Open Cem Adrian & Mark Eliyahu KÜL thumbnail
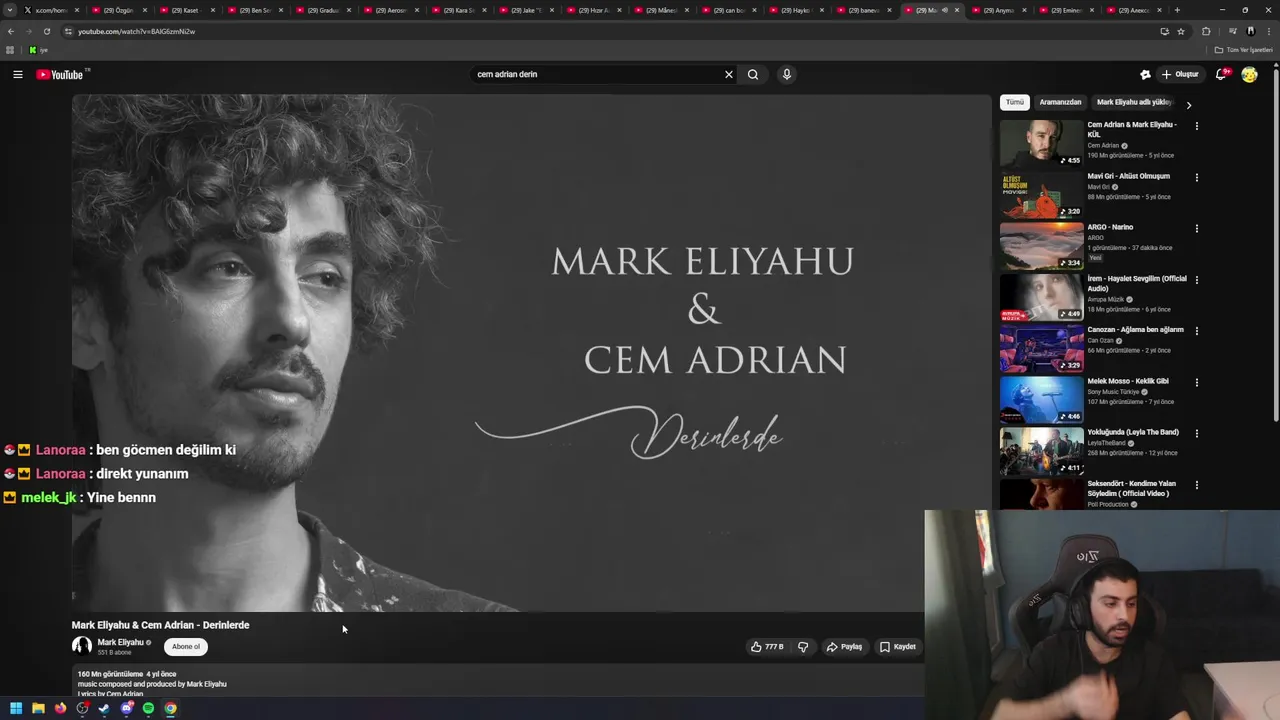This screenshot has height=720, width=1280. coord(1041,143)
